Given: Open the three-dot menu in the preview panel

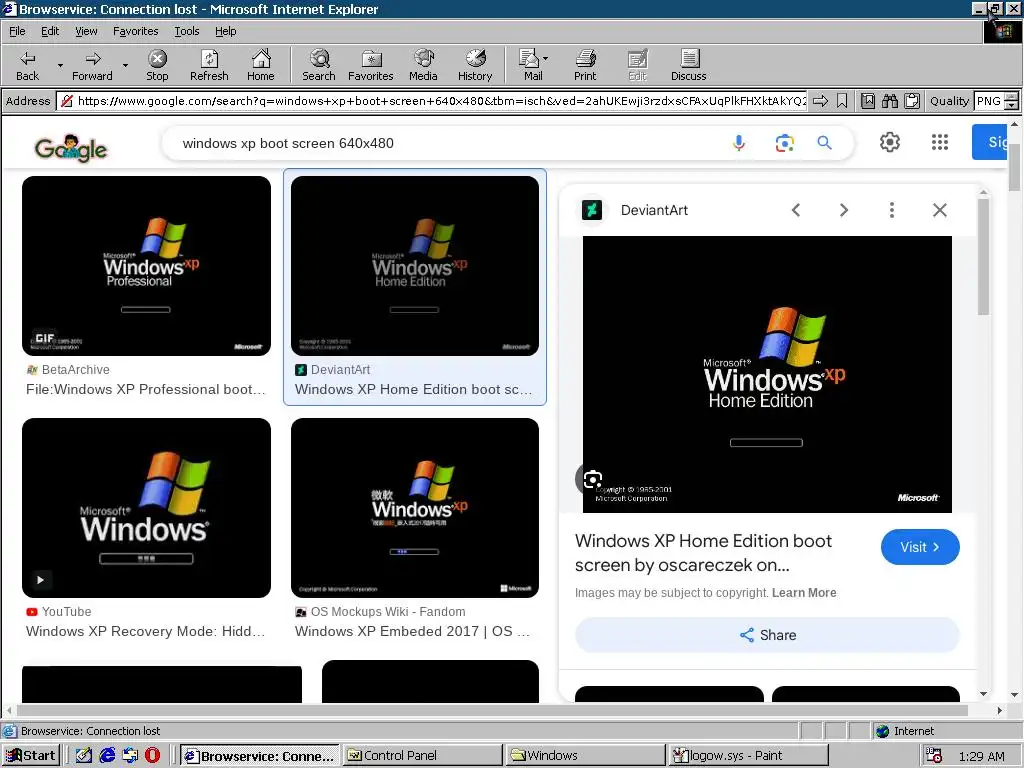Looking at the screenshot, I should point(891,210).
